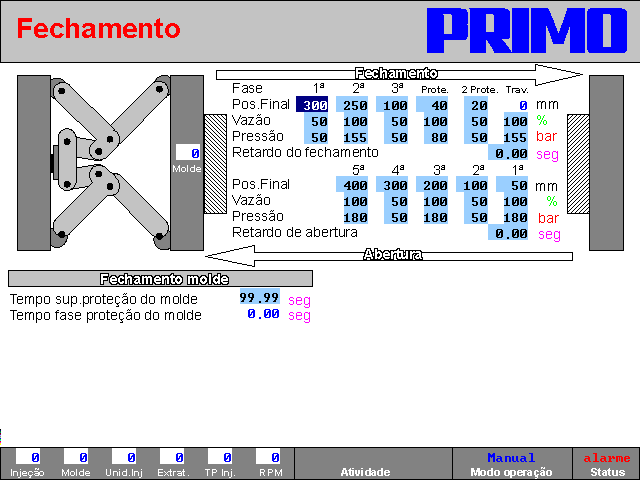Edit closing phase 1 Pressão value 50
This screenshot has height=480, width=640.
[316, 136]
